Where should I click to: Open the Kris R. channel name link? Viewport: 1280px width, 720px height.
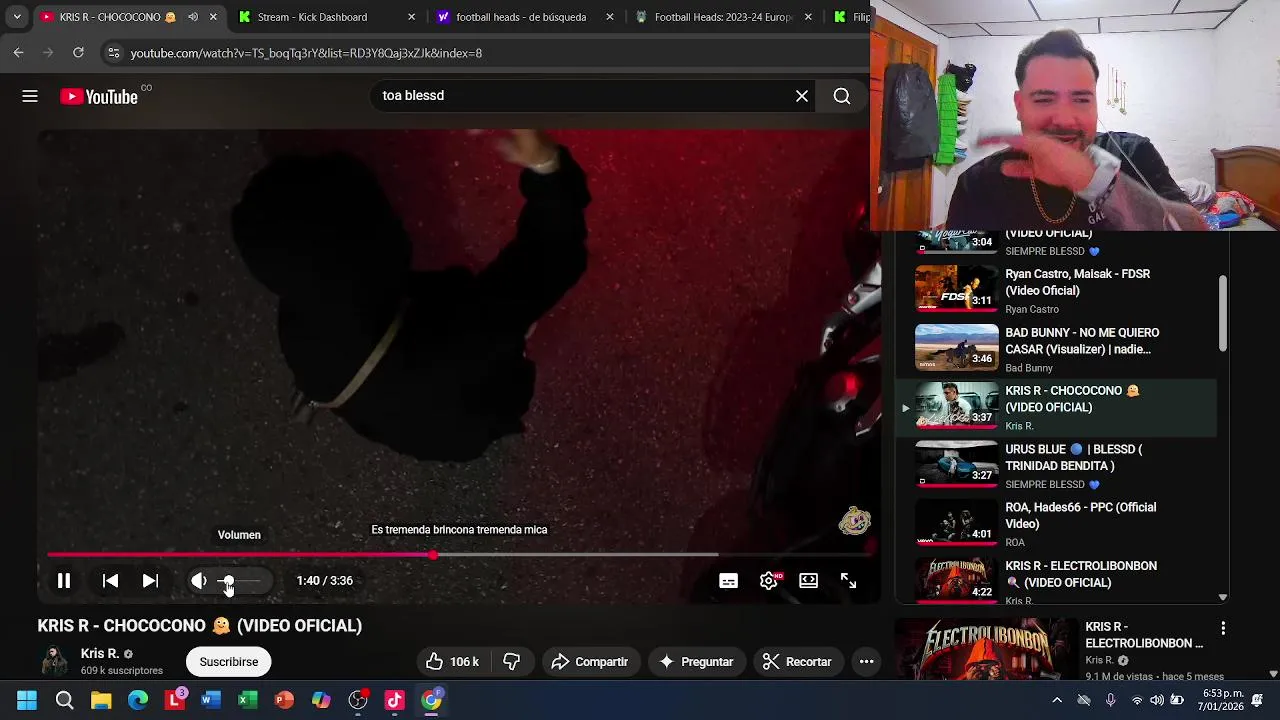[100, 653]
